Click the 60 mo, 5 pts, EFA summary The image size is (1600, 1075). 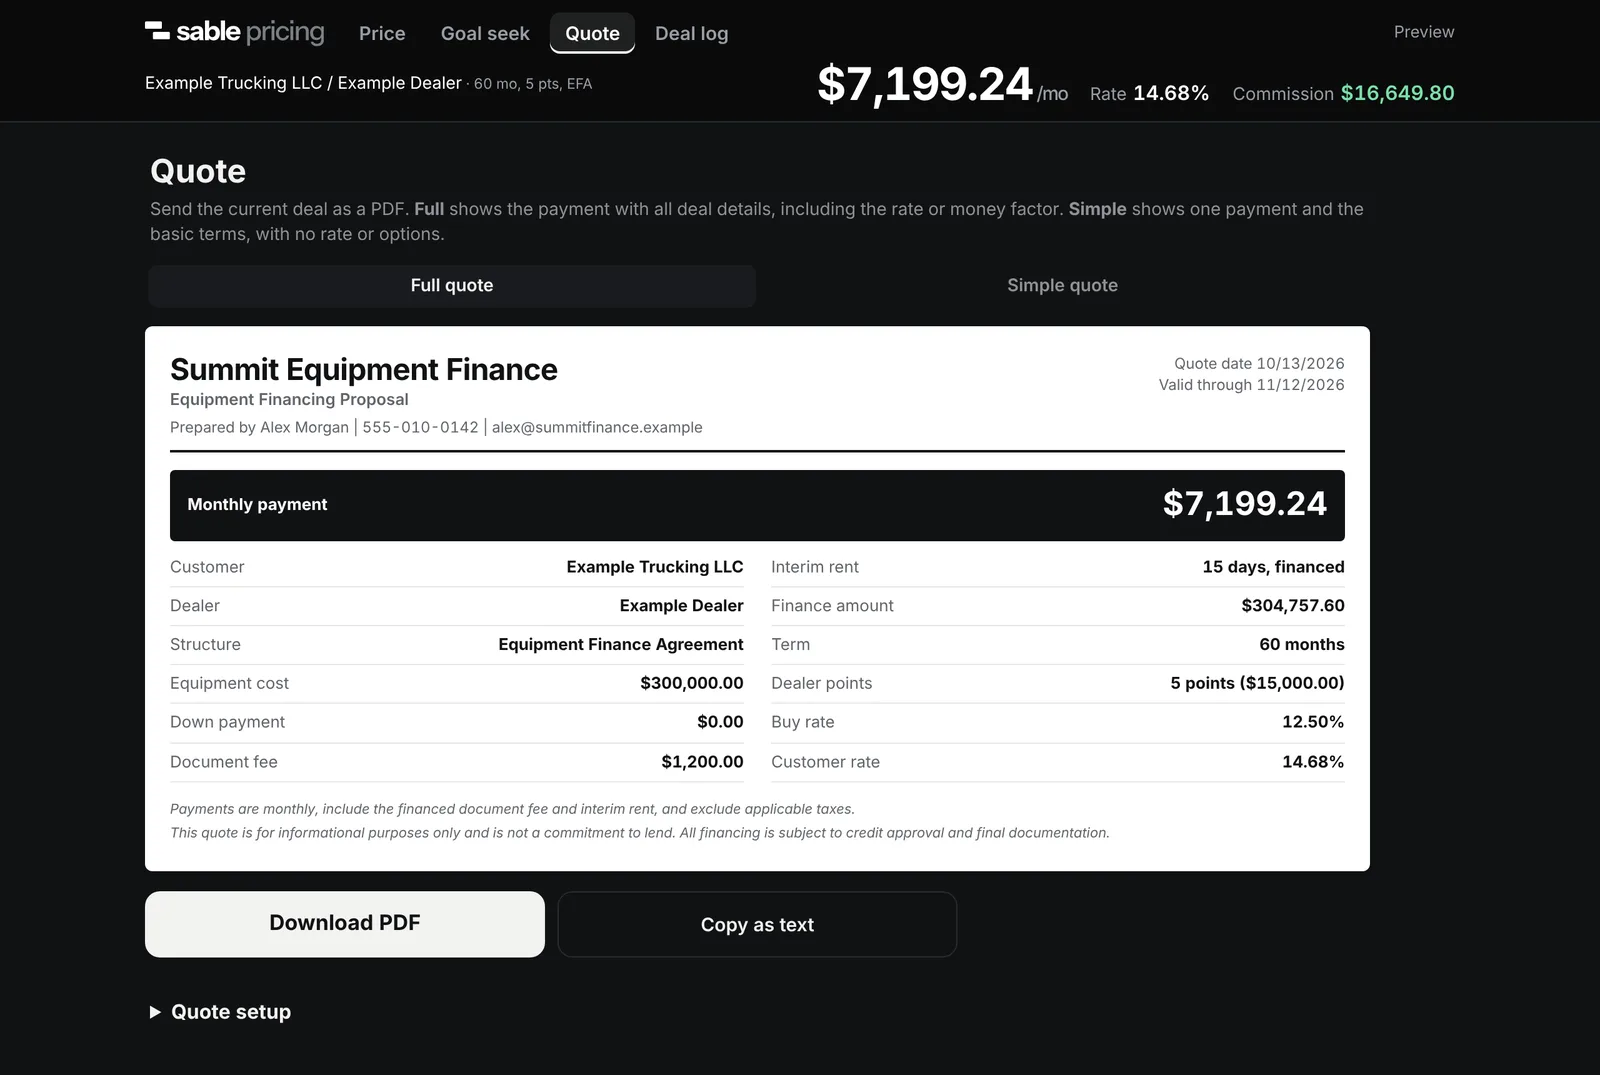tap(533, 84)
